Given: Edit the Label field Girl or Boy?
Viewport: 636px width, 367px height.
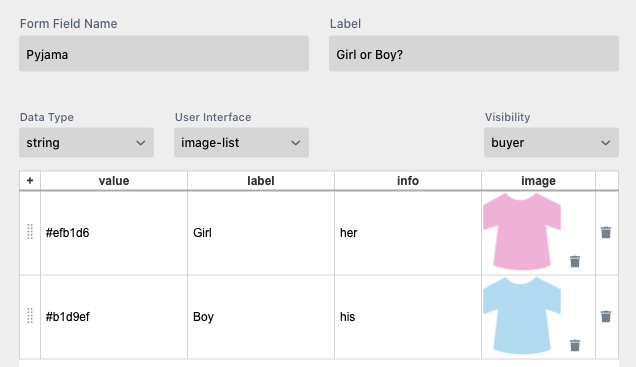Looking at the screenshot, I should point(474,54).
